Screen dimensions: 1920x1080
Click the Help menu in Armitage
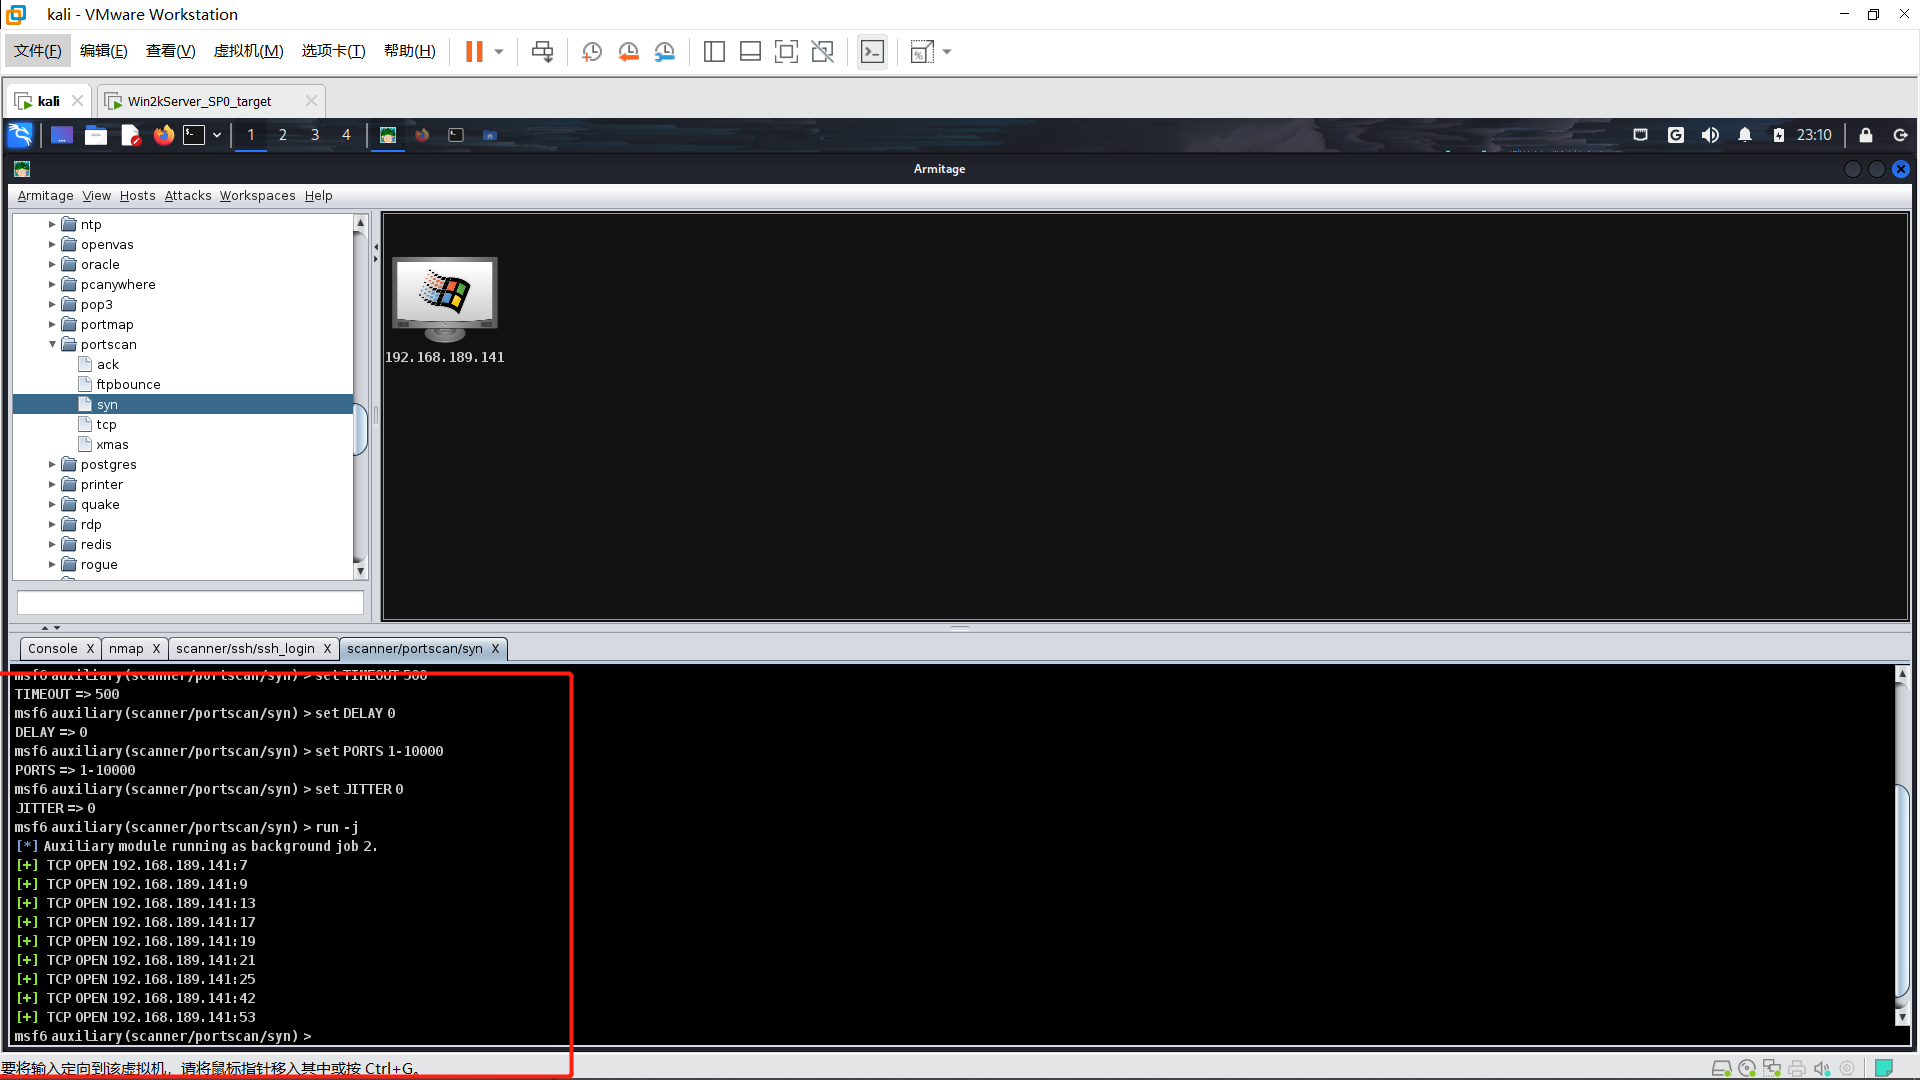click(x=318, y=195)
